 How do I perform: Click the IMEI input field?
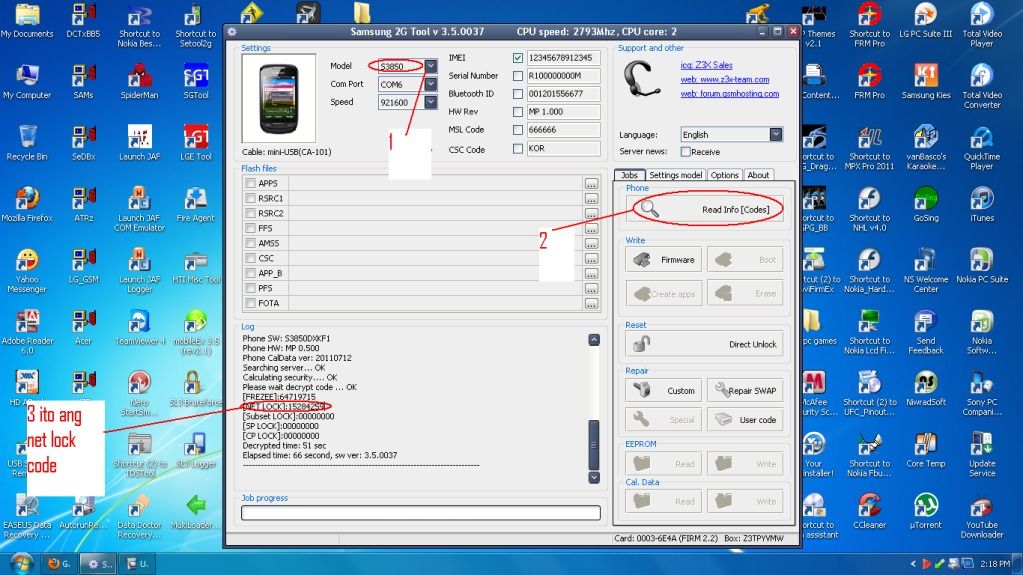tap(562, 58)
